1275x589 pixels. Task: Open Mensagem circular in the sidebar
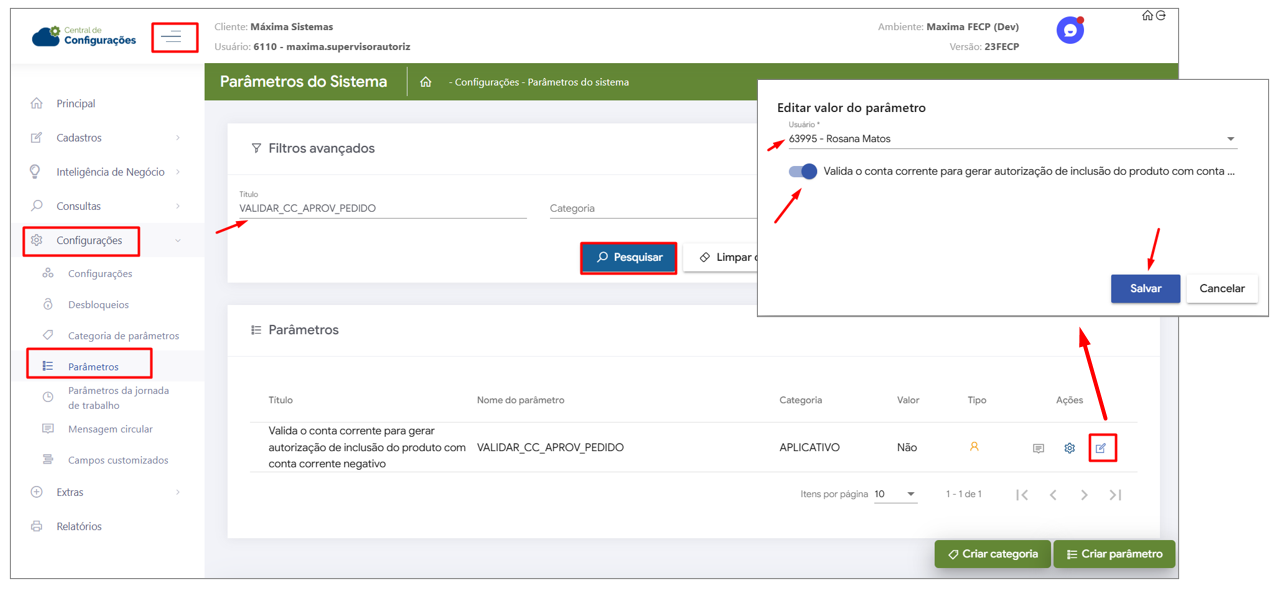pos(110,429)
